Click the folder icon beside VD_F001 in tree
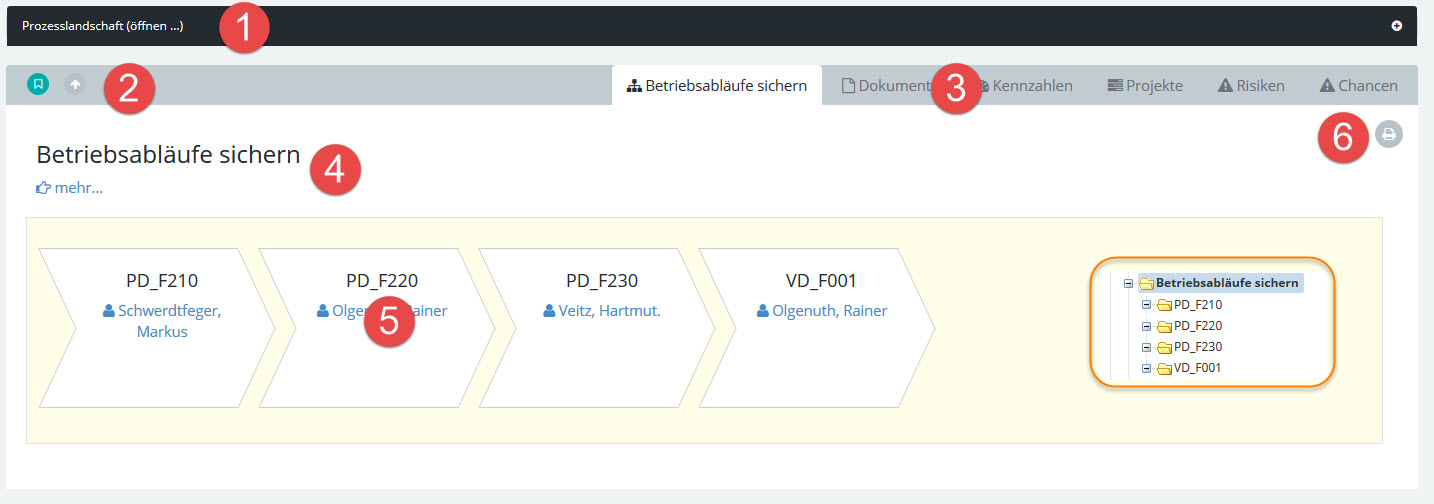The height and width of the screenshot is (504, 1434). pos(1164,368)
